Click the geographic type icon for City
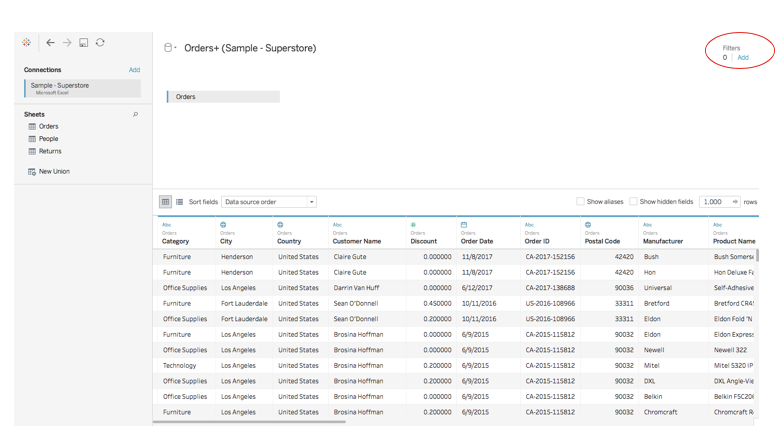This screenshot has width=784, height=434. point(223,225)
